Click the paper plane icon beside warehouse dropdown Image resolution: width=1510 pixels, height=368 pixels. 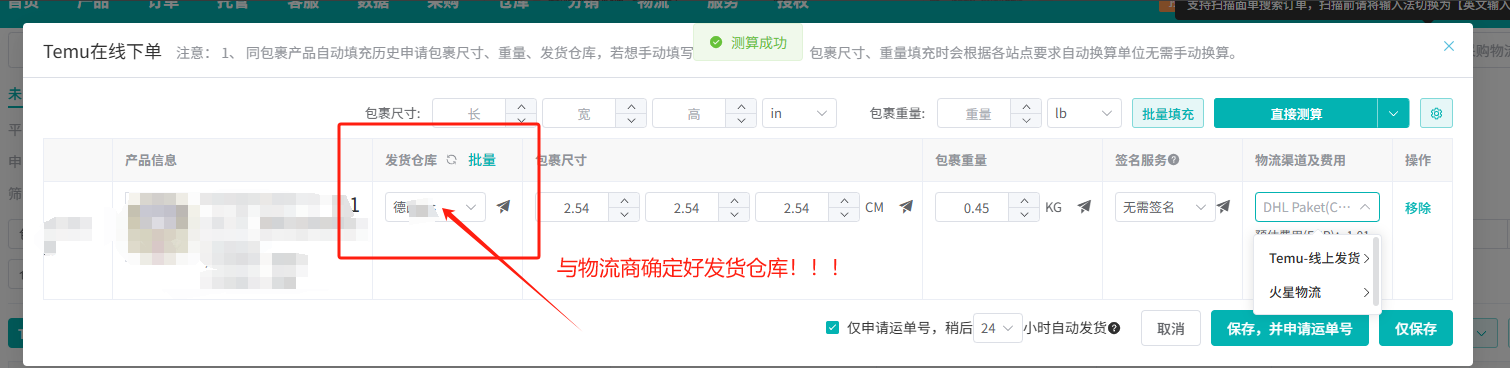[x=504, y=207]
